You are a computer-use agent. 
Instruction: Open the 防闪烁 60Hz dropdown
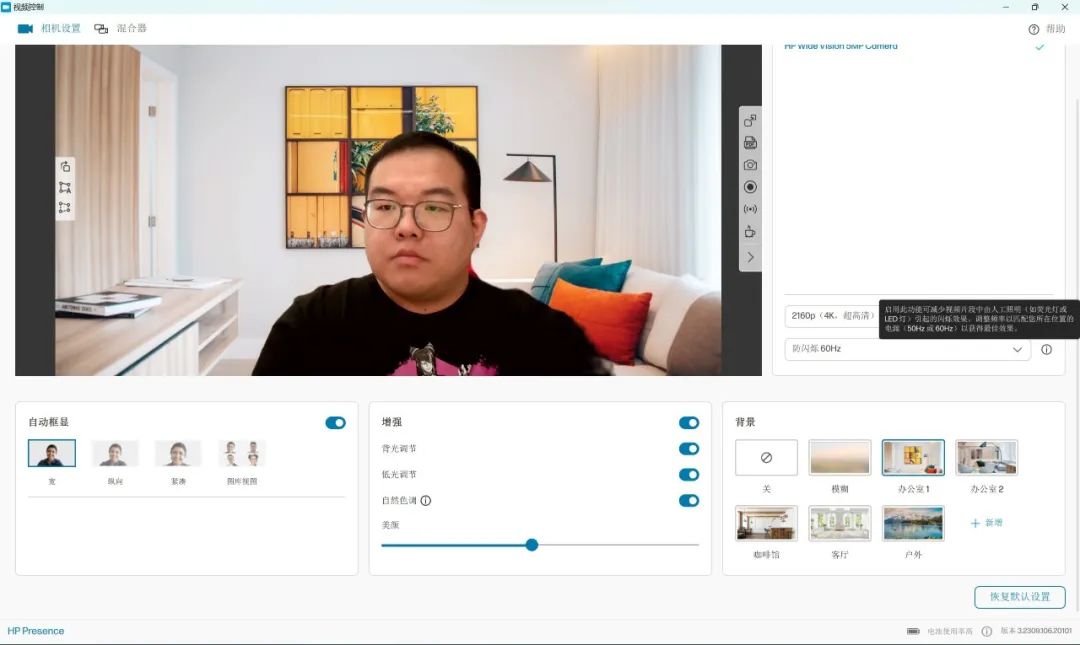[906, 350]
